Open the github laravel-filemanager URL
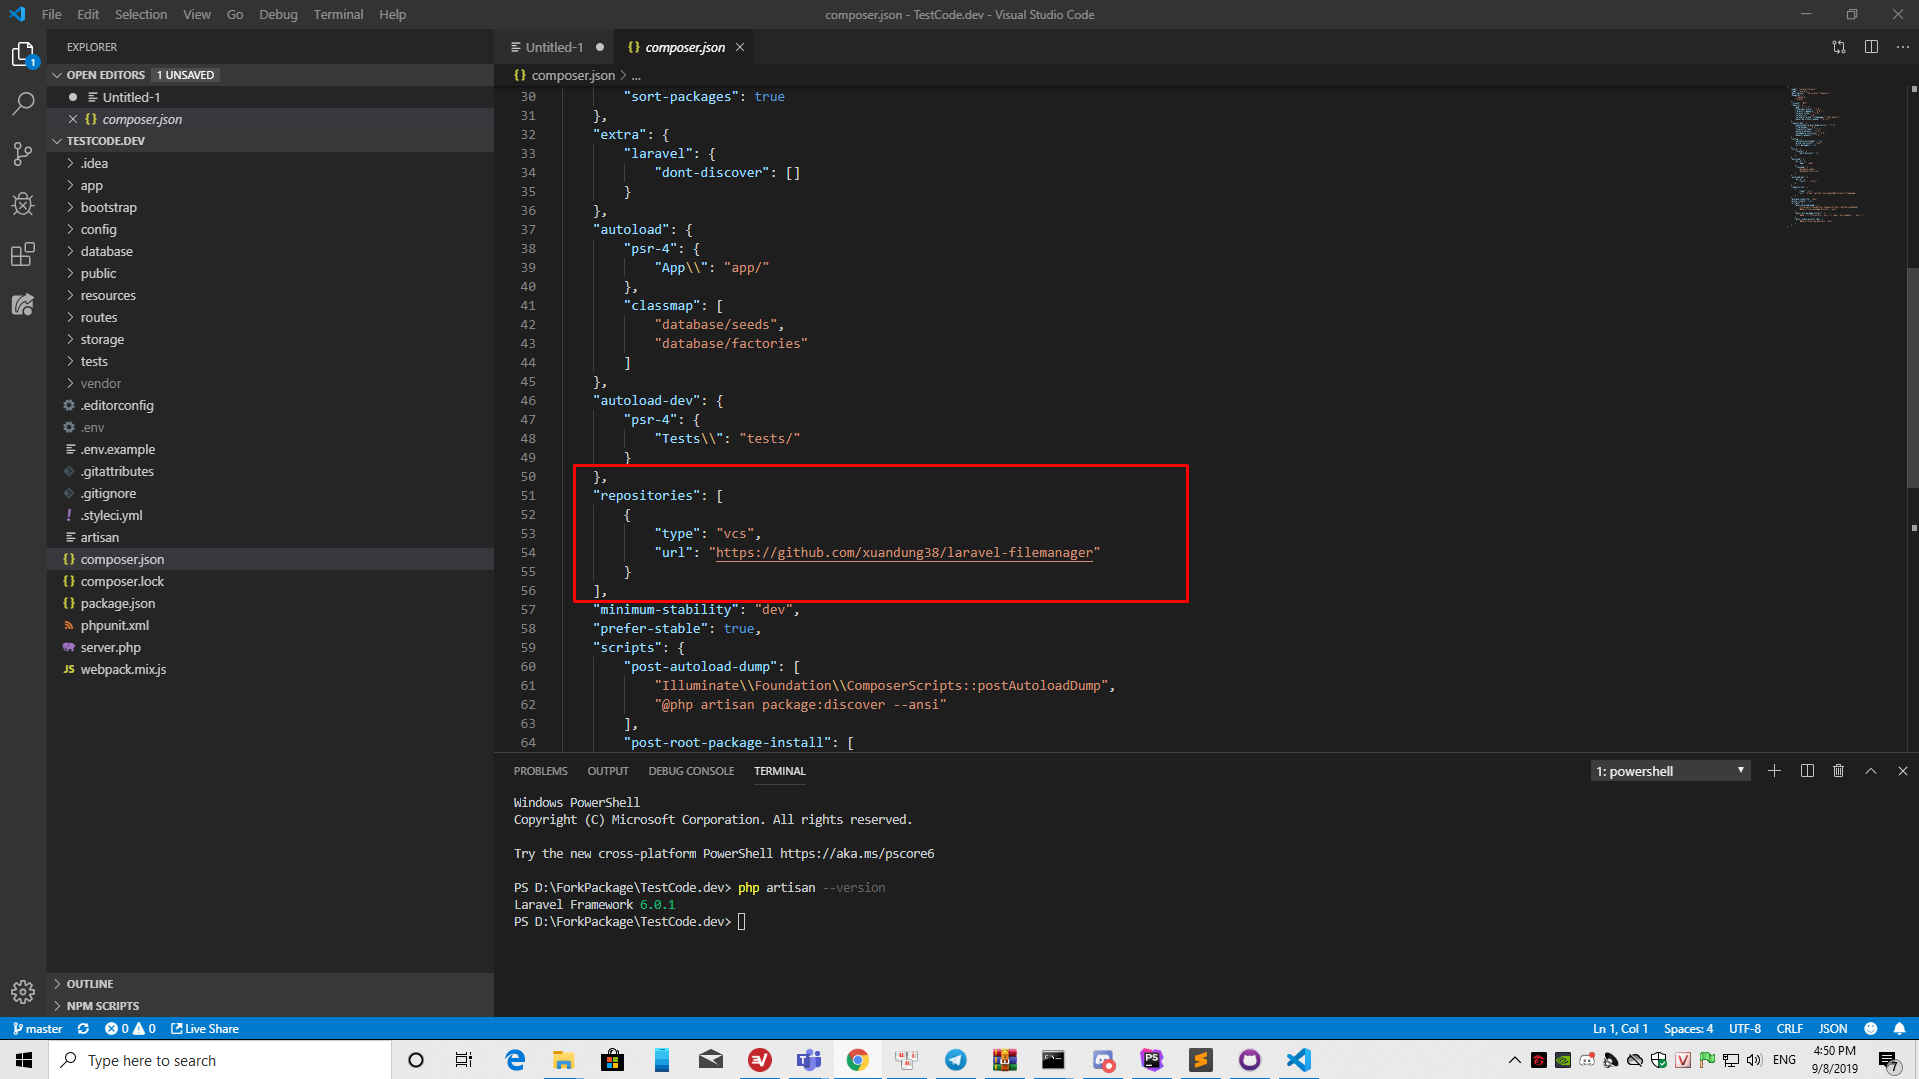The width and height of the screenshot is (1919, 1079). 904,552
